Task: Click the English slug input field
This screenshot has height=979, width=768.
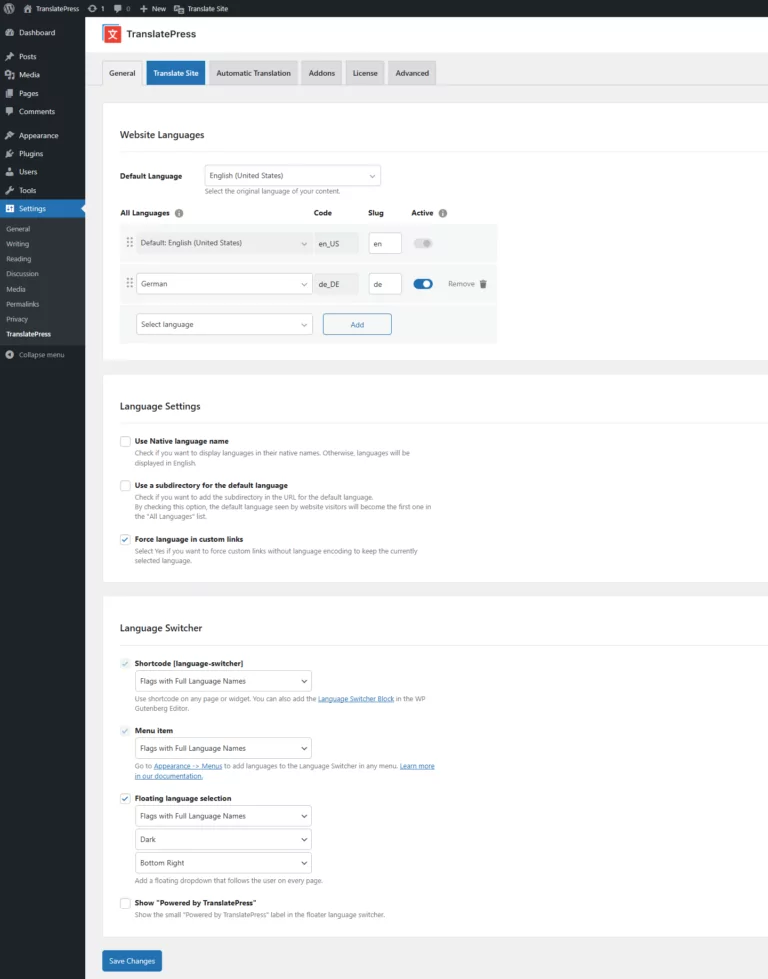Action: click(385, 244)
